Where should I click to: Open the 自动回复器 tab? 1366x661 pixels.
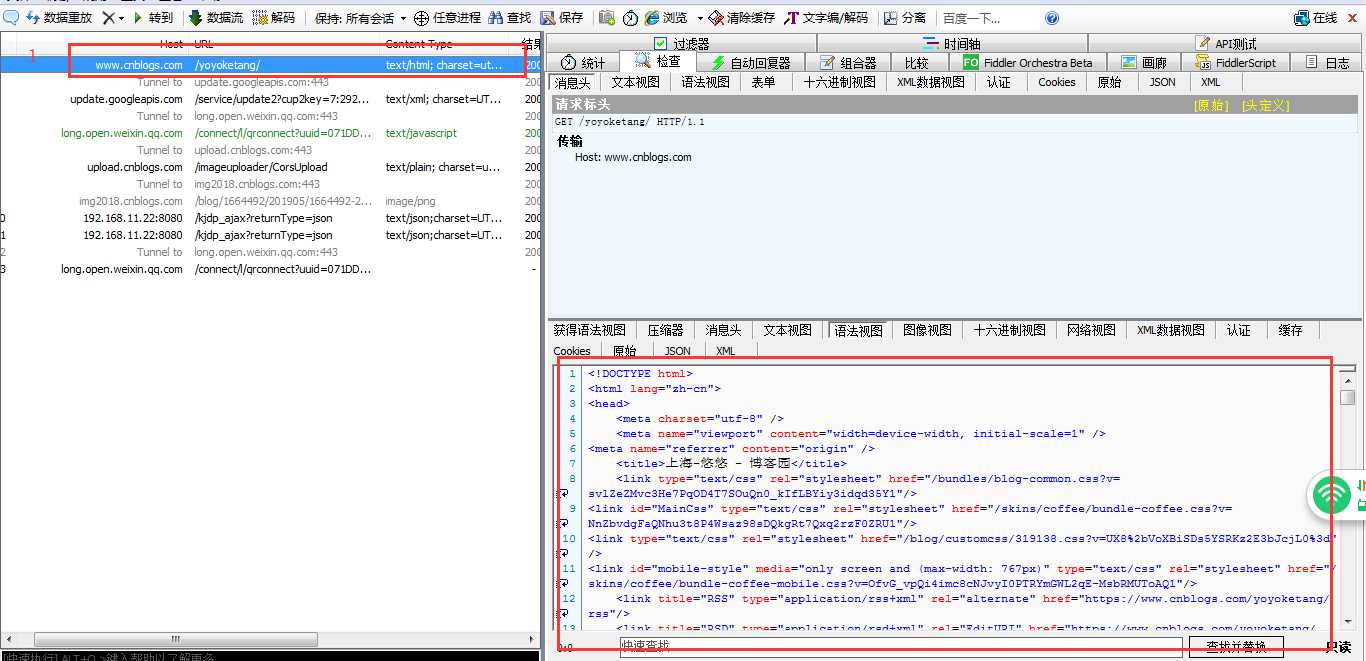click(x=751, y=62)
